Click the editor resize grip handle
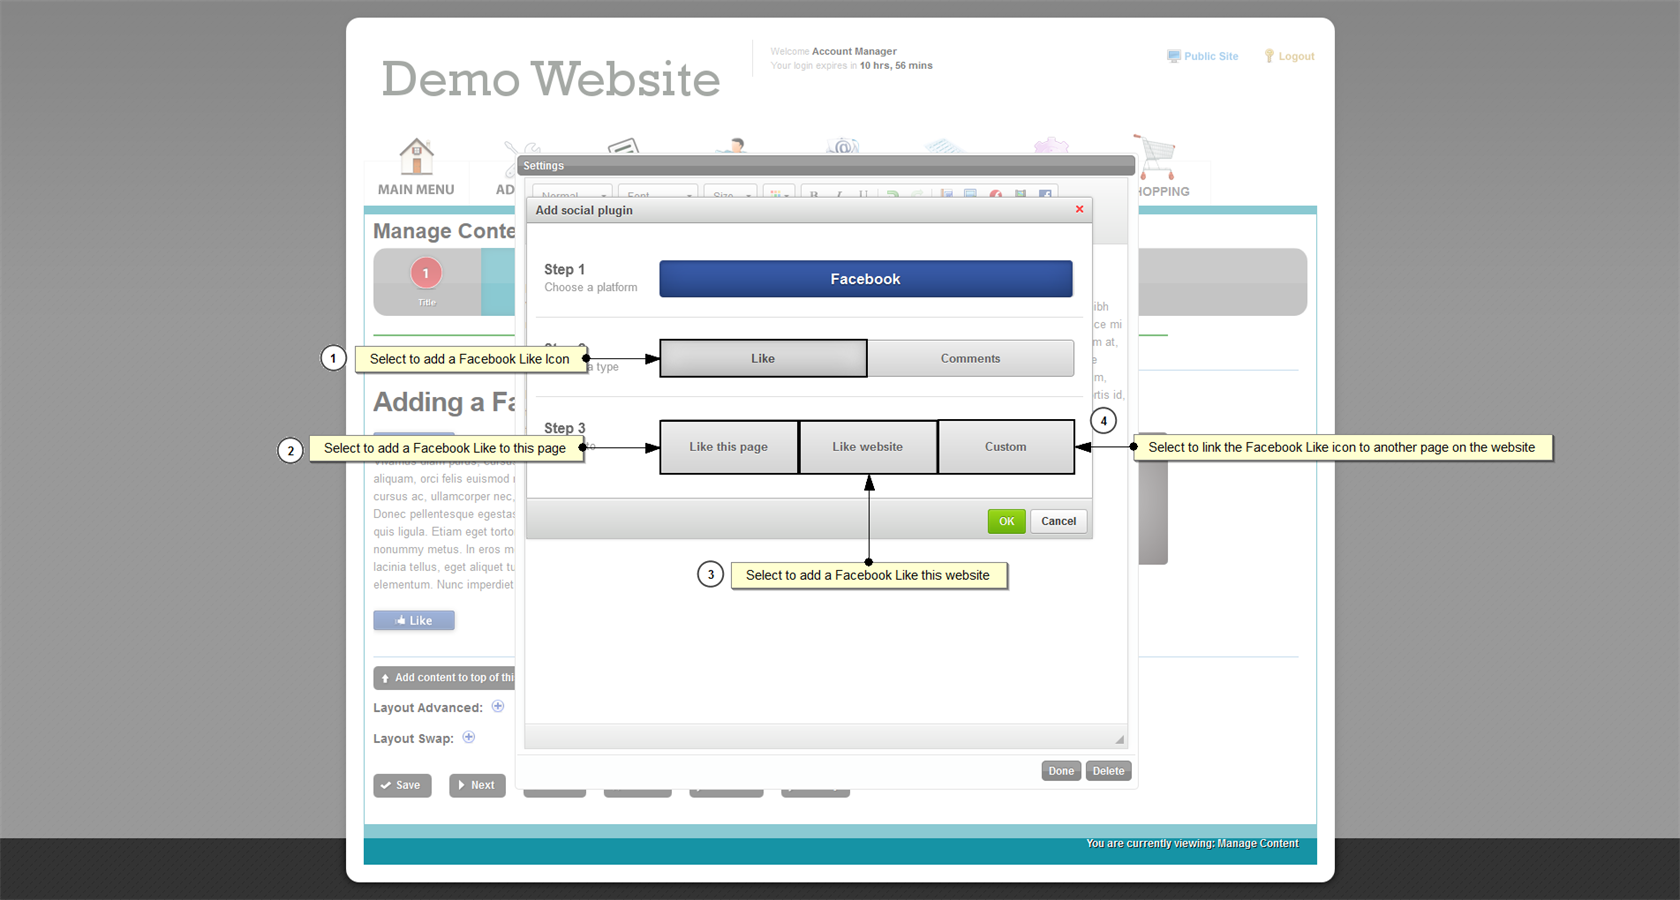The image size is (1680, 900). (1119, 739)
